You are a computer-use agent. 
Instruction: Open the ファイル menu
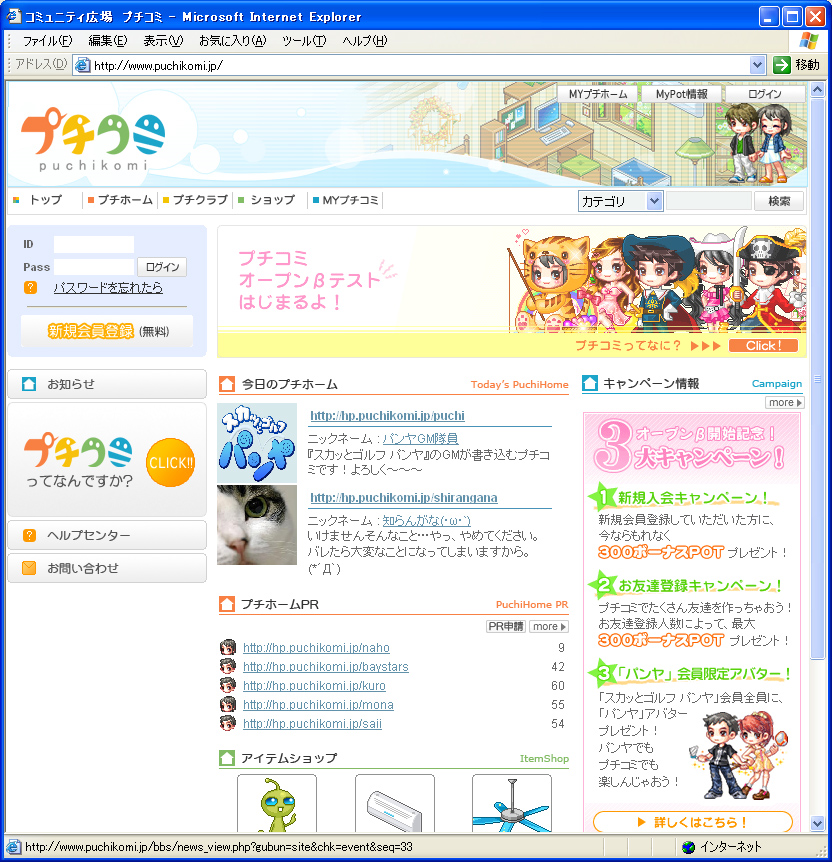47,41
